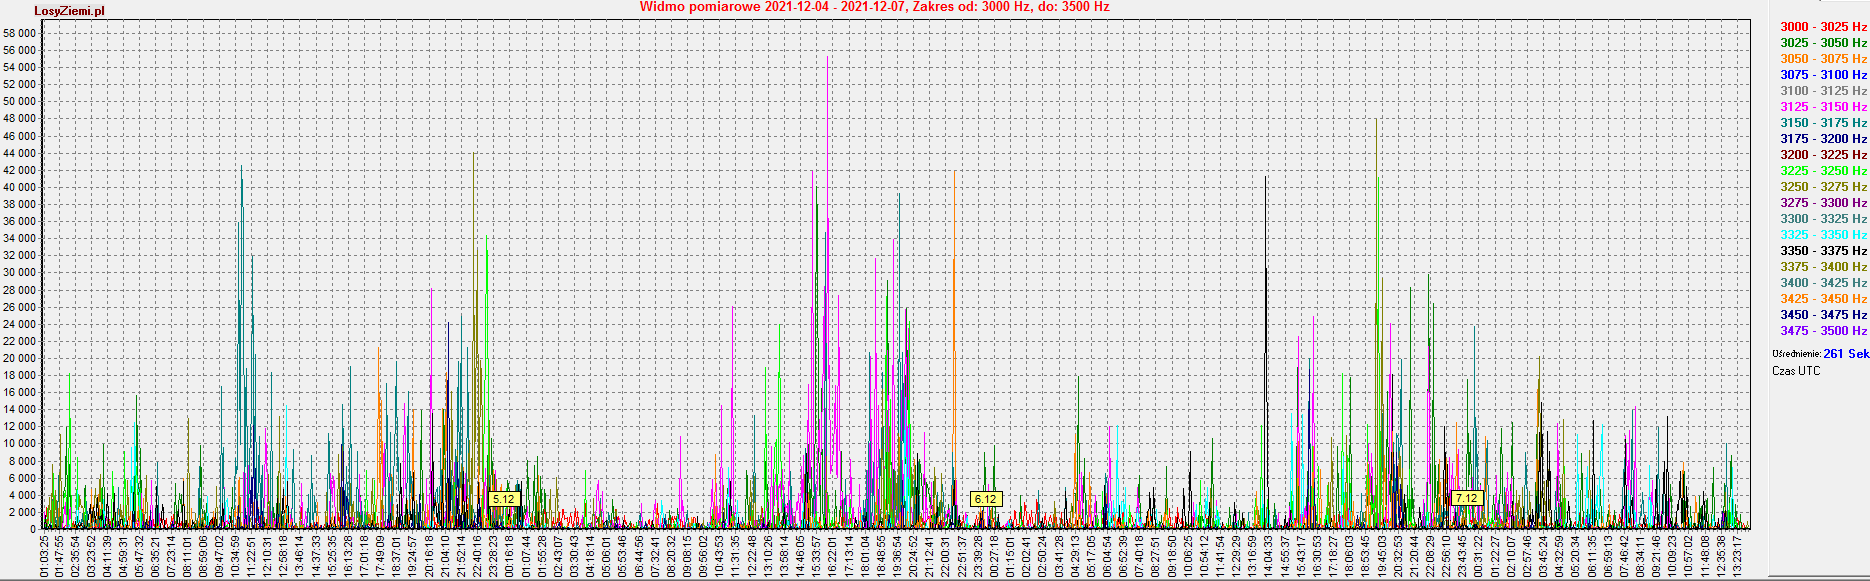The height and width of the screenshot is (581, 1870).
Task: Click the averaging value 261 Sek
Action: point(1845,354)
